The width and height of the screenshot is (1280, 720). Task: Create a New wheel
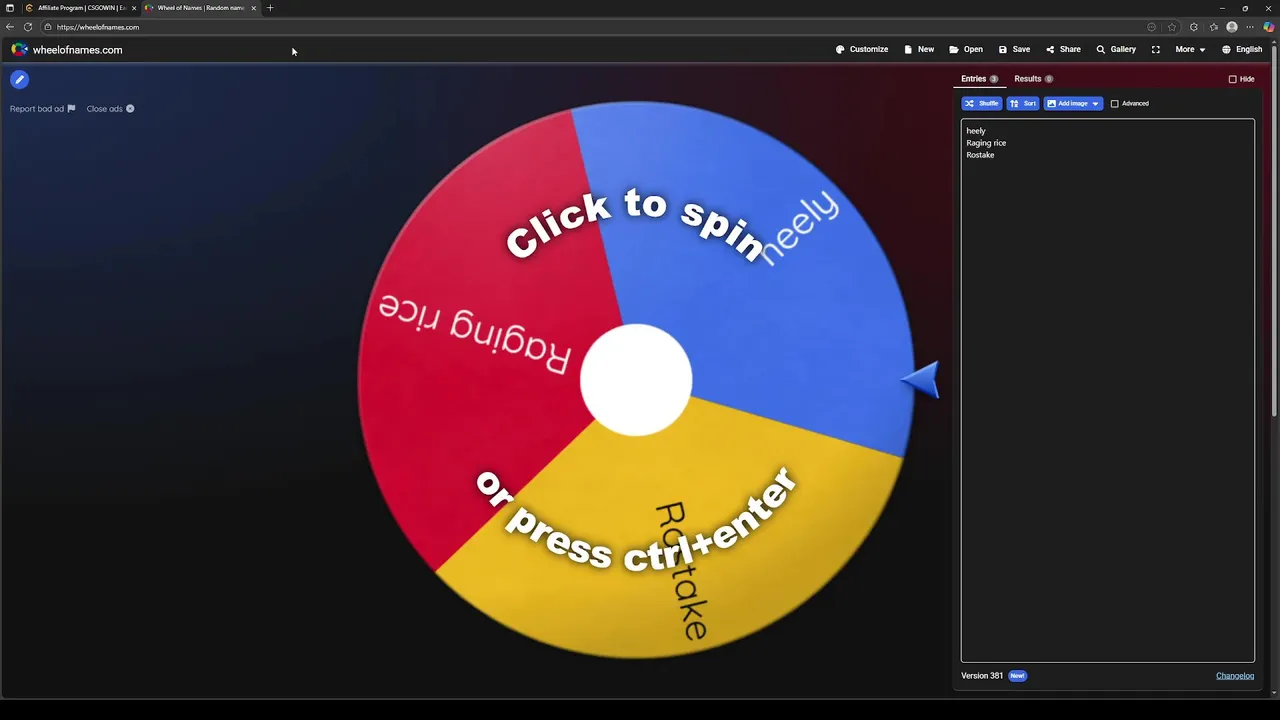pos(919,49)
